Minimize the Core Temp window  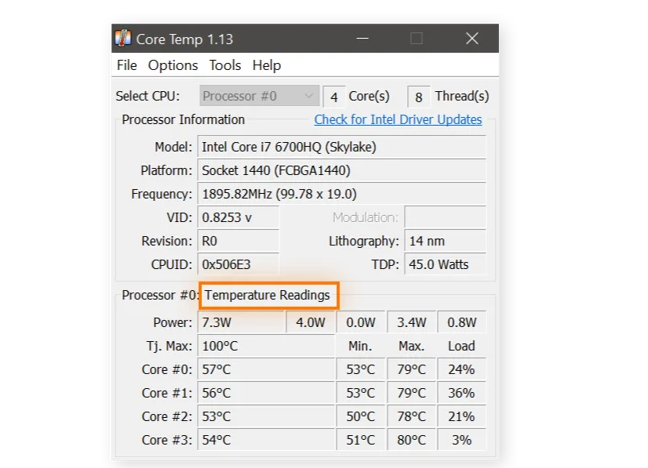(x=361, y=39)
